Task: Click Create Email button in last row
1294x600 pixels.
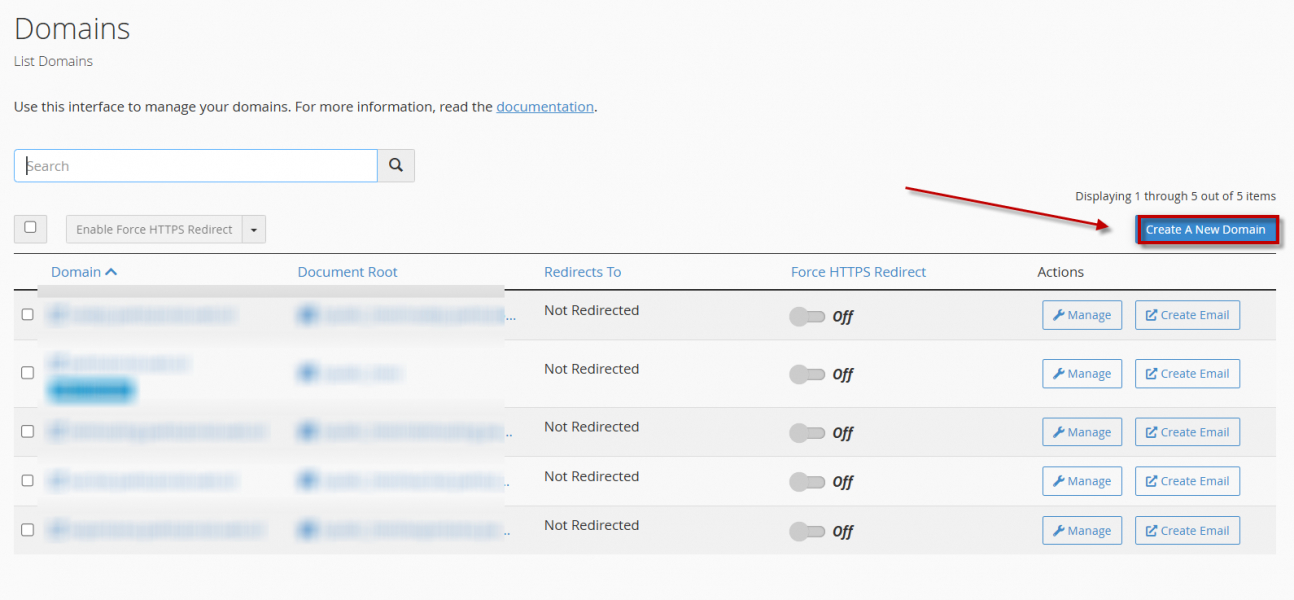Action: (x=1187, y=531)
